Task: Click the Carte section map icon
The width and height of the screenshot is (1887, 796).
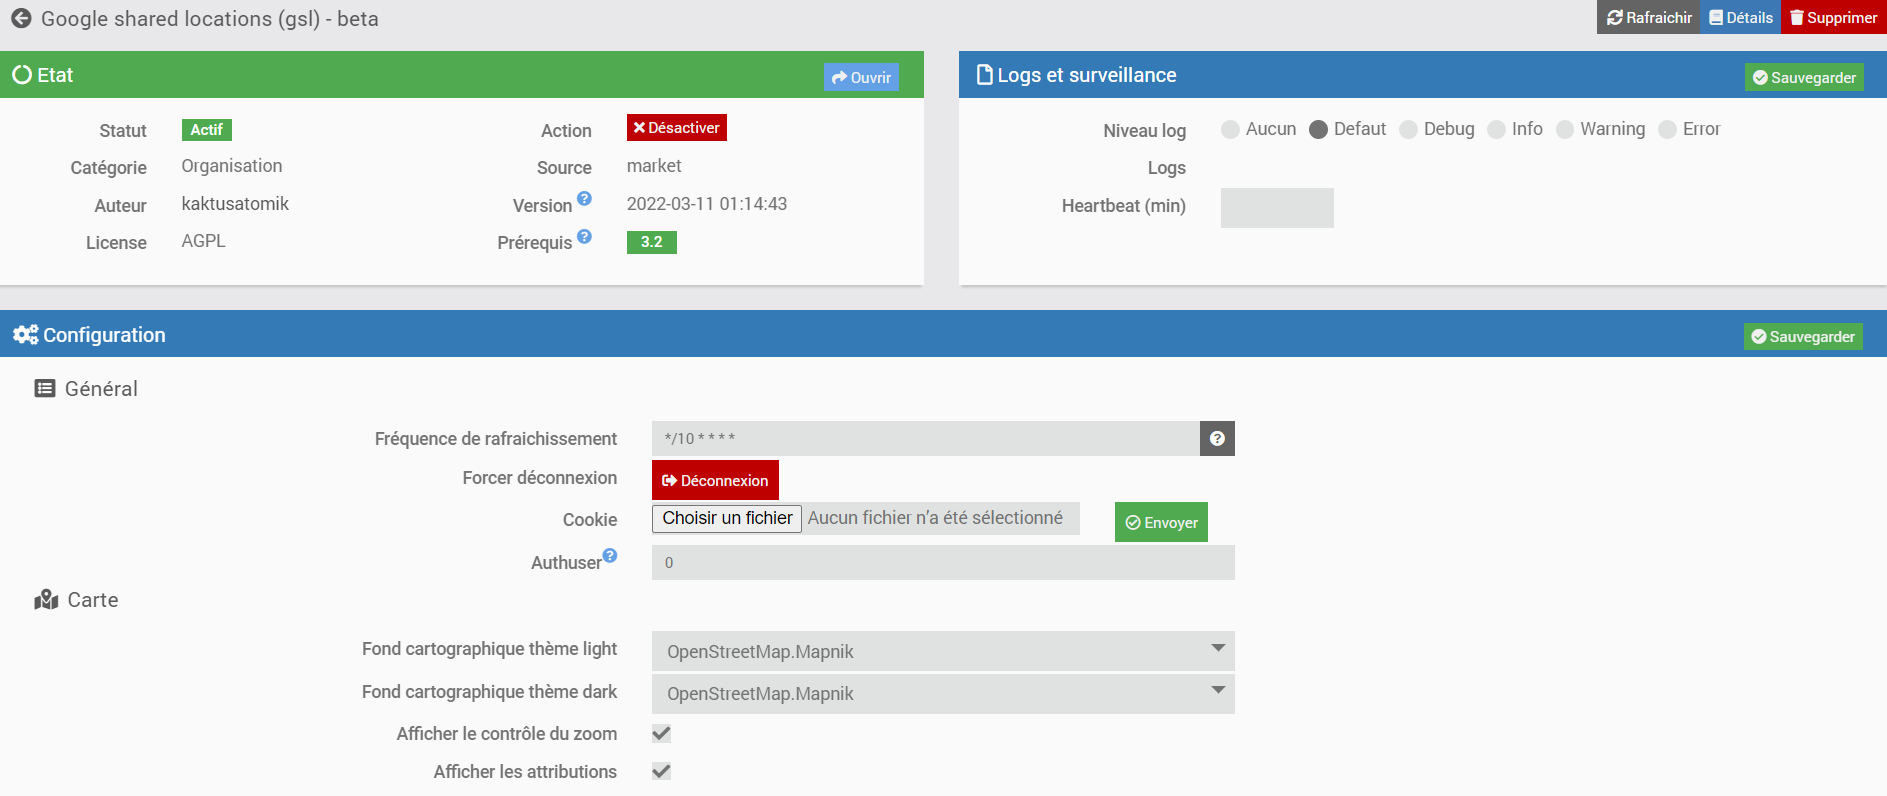Action: coord(47,600)
